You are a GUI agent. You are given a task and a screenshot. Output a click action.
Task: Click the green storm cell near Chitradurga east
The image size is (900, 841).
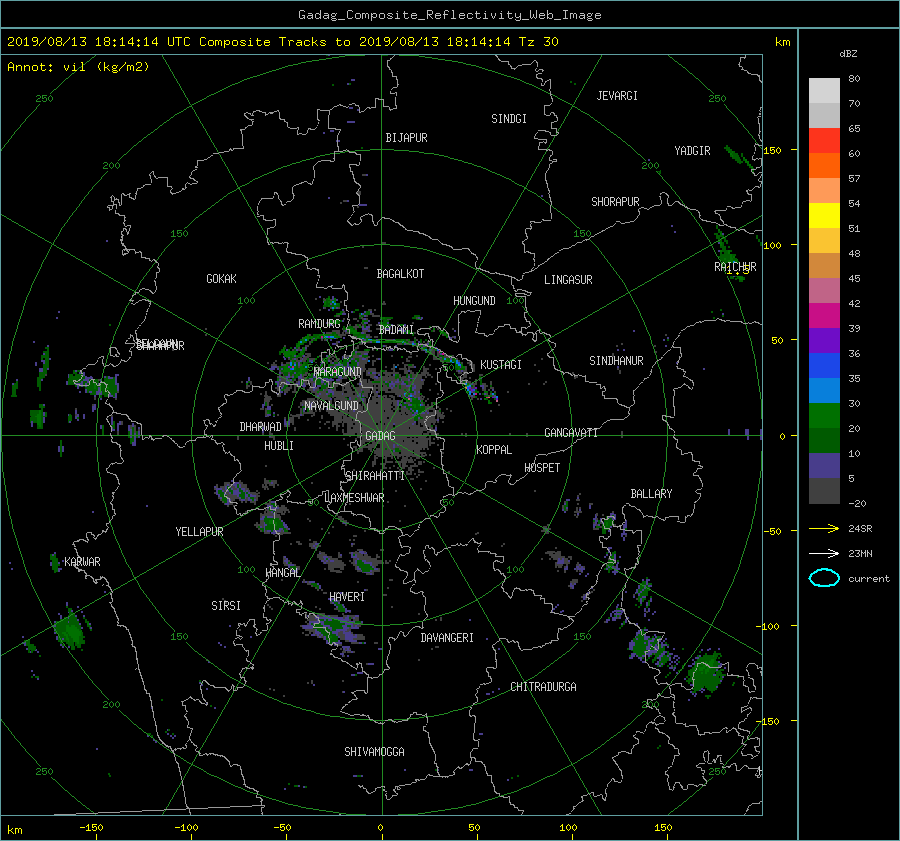click(705, 674)
